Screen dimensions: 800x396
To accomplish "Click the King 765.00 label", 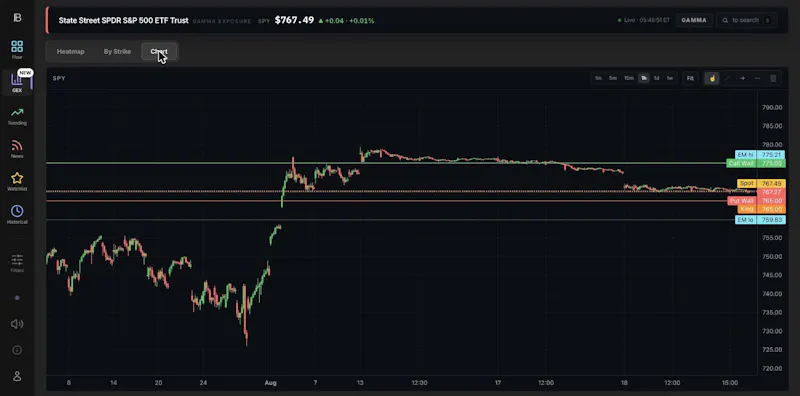I will (x=761, y=209).
